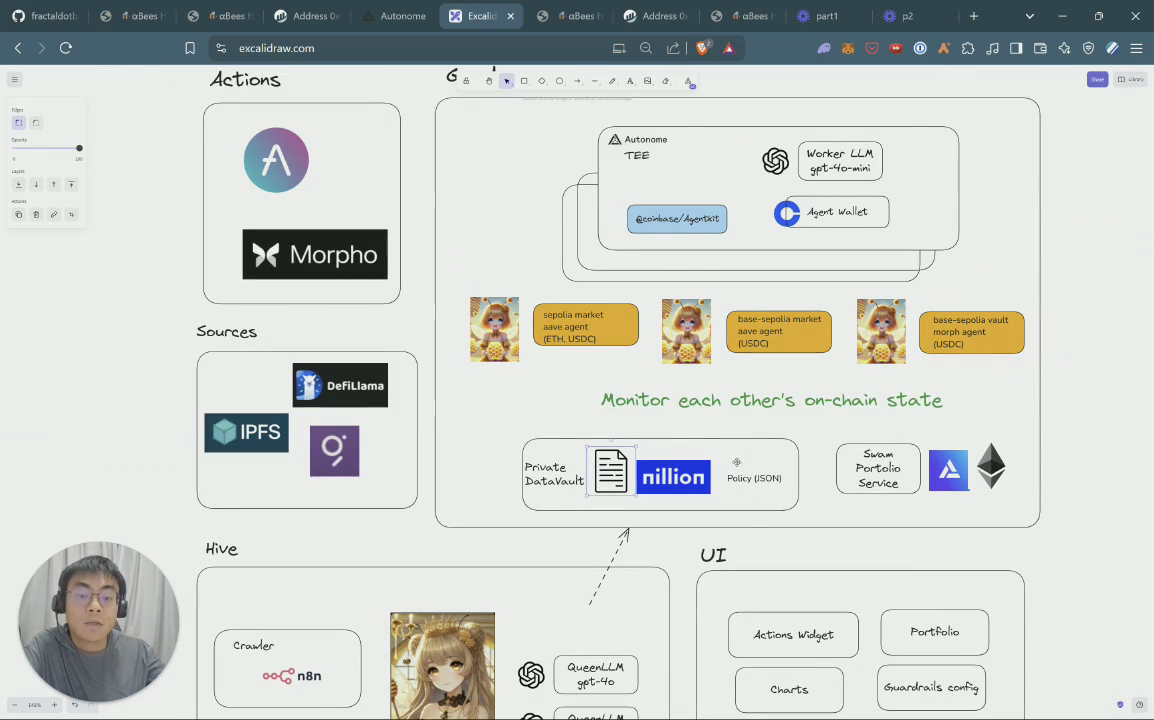
Task: Select the 'Agent Wallet' box
Action: pos(838,212)
